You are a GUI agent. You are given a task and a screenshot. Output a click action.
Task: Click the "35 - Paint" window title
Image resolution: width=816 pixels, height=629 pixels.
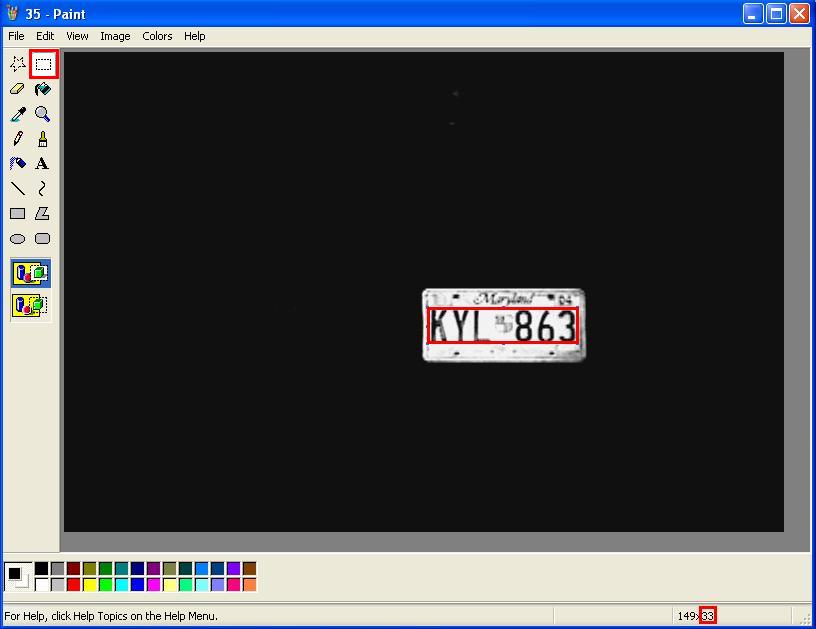coord(55,14)
